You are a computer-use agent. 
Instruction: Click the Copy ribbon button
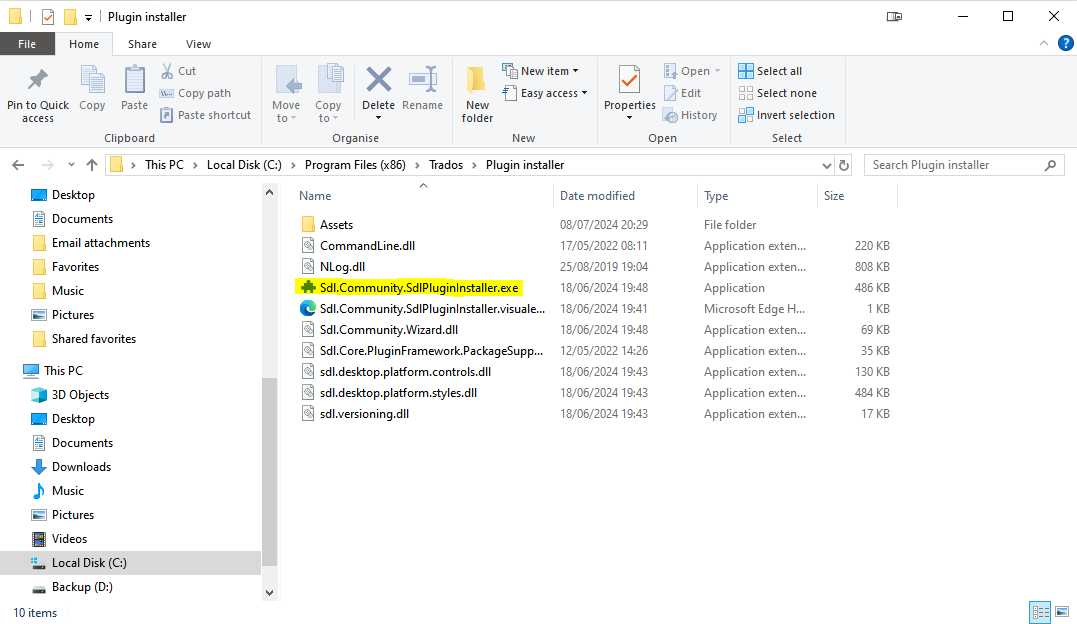tap(92, 88)
